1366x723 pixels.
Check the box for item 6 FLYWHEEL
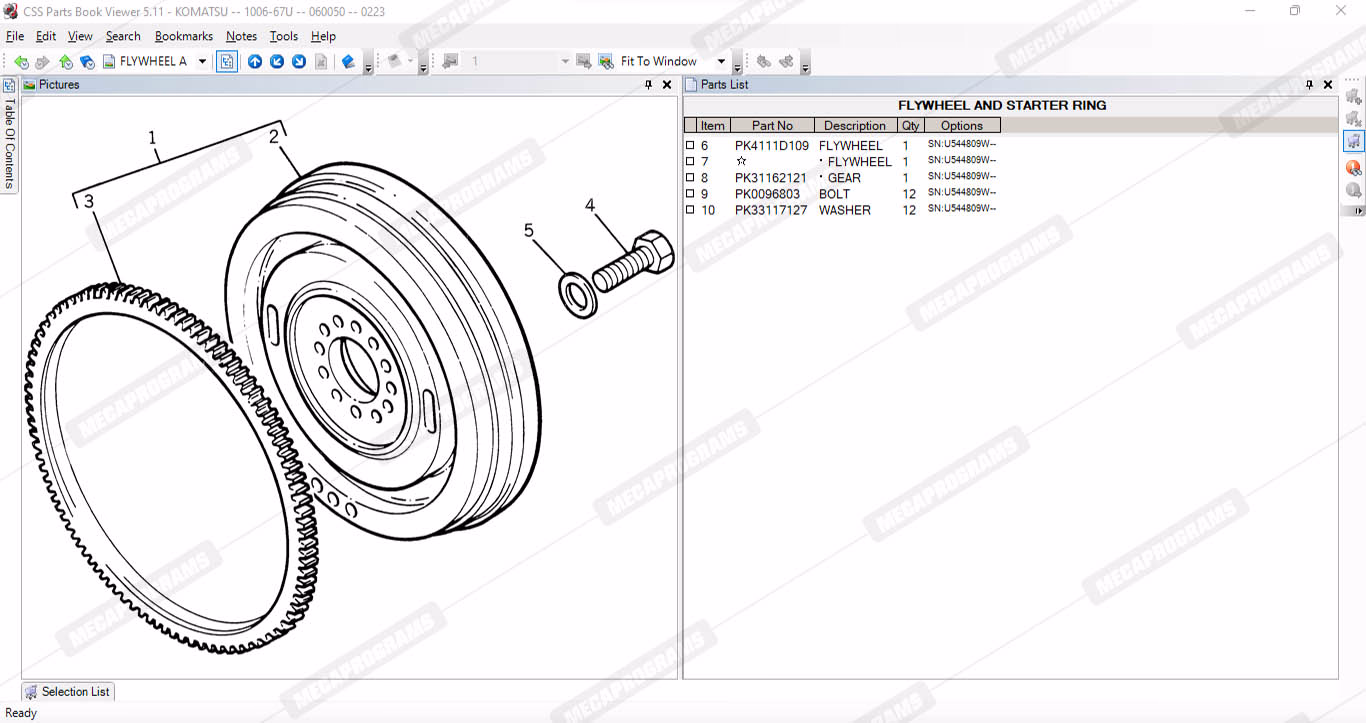pyautogui.click(x=690, y=146)
